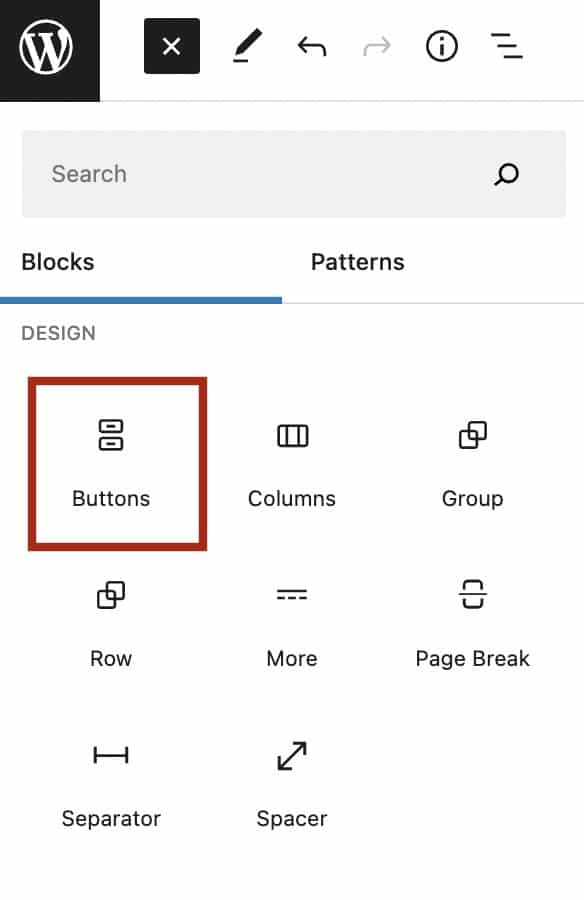Click the Undo arrow

coord(312,46)
